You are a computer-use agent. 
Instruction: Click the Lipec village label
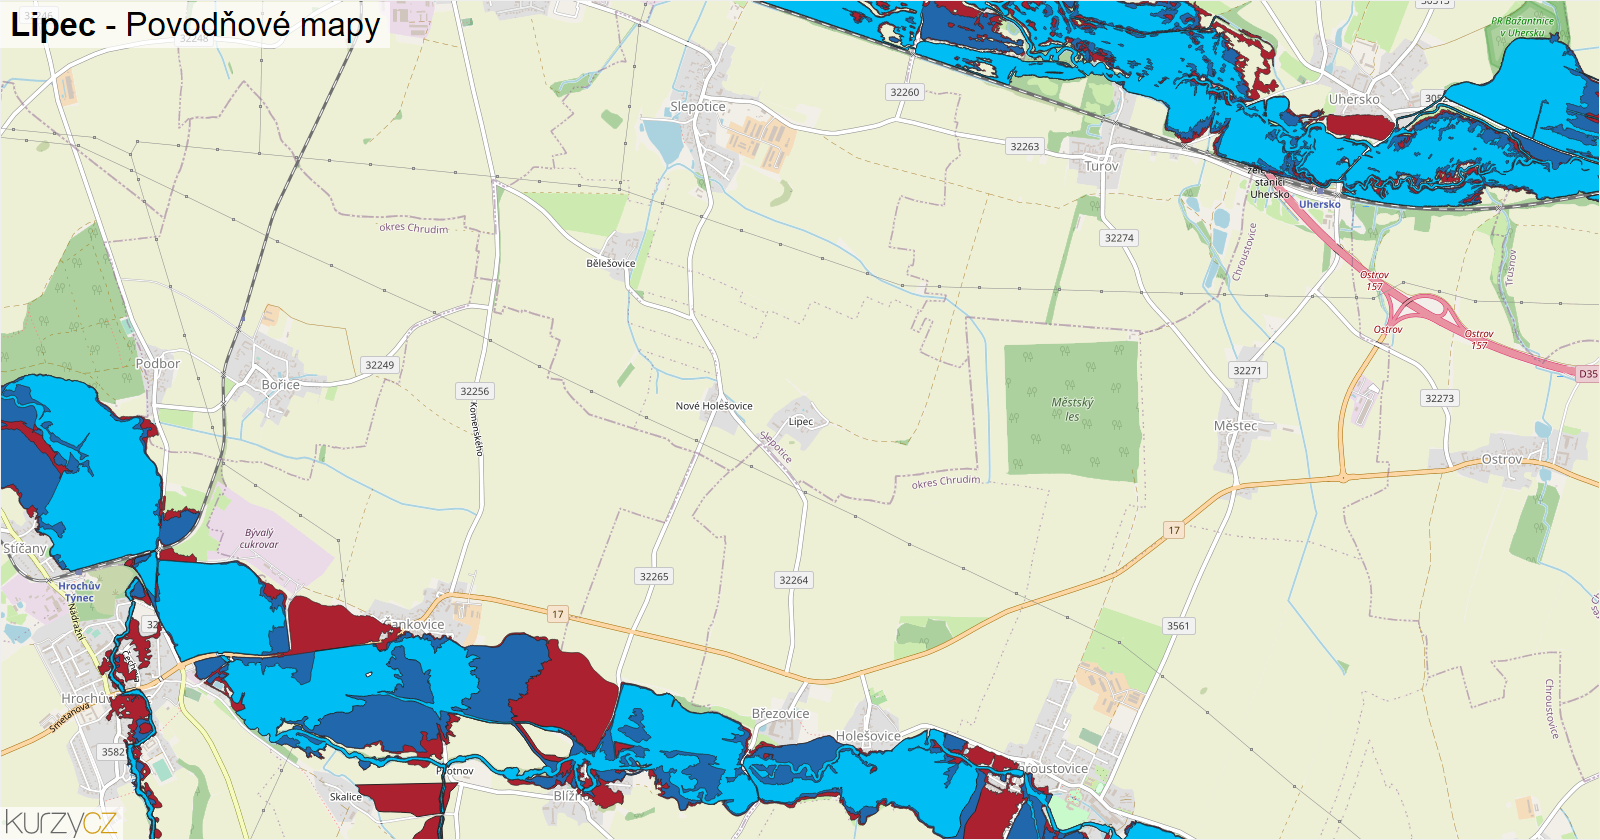pos(801,422)
